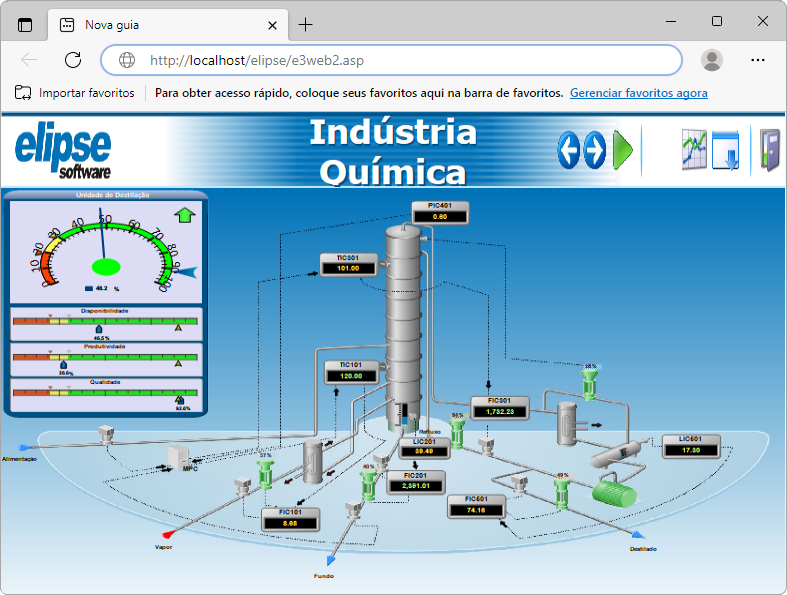Open the trend chart icon in header
The image size is (787, 595).
point(694,150)
